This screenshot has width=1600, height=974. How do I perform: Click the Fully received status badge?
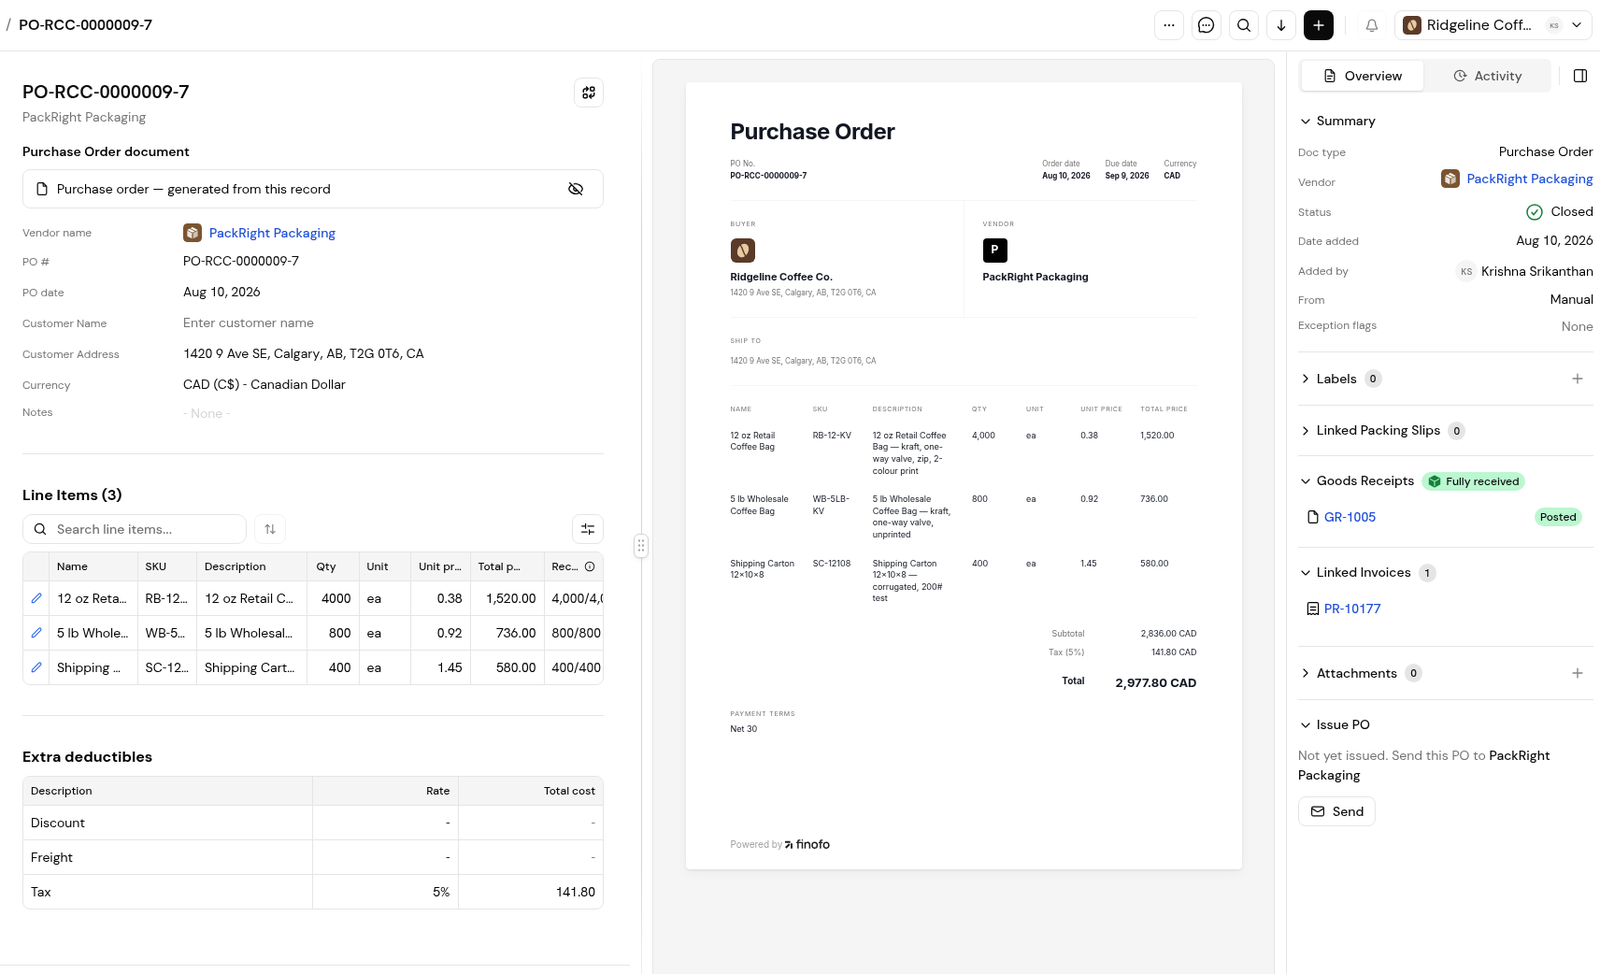[x=1473, y=482]
